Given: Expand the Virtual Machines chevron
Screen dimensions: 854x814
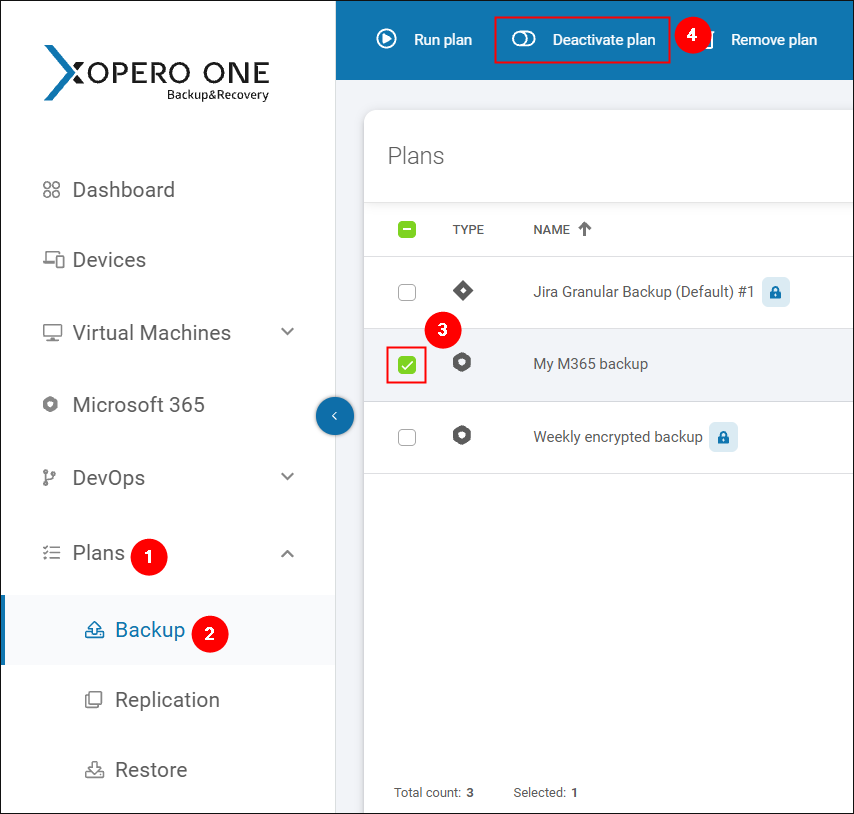Looking at the screenshot, I should 287,332.
